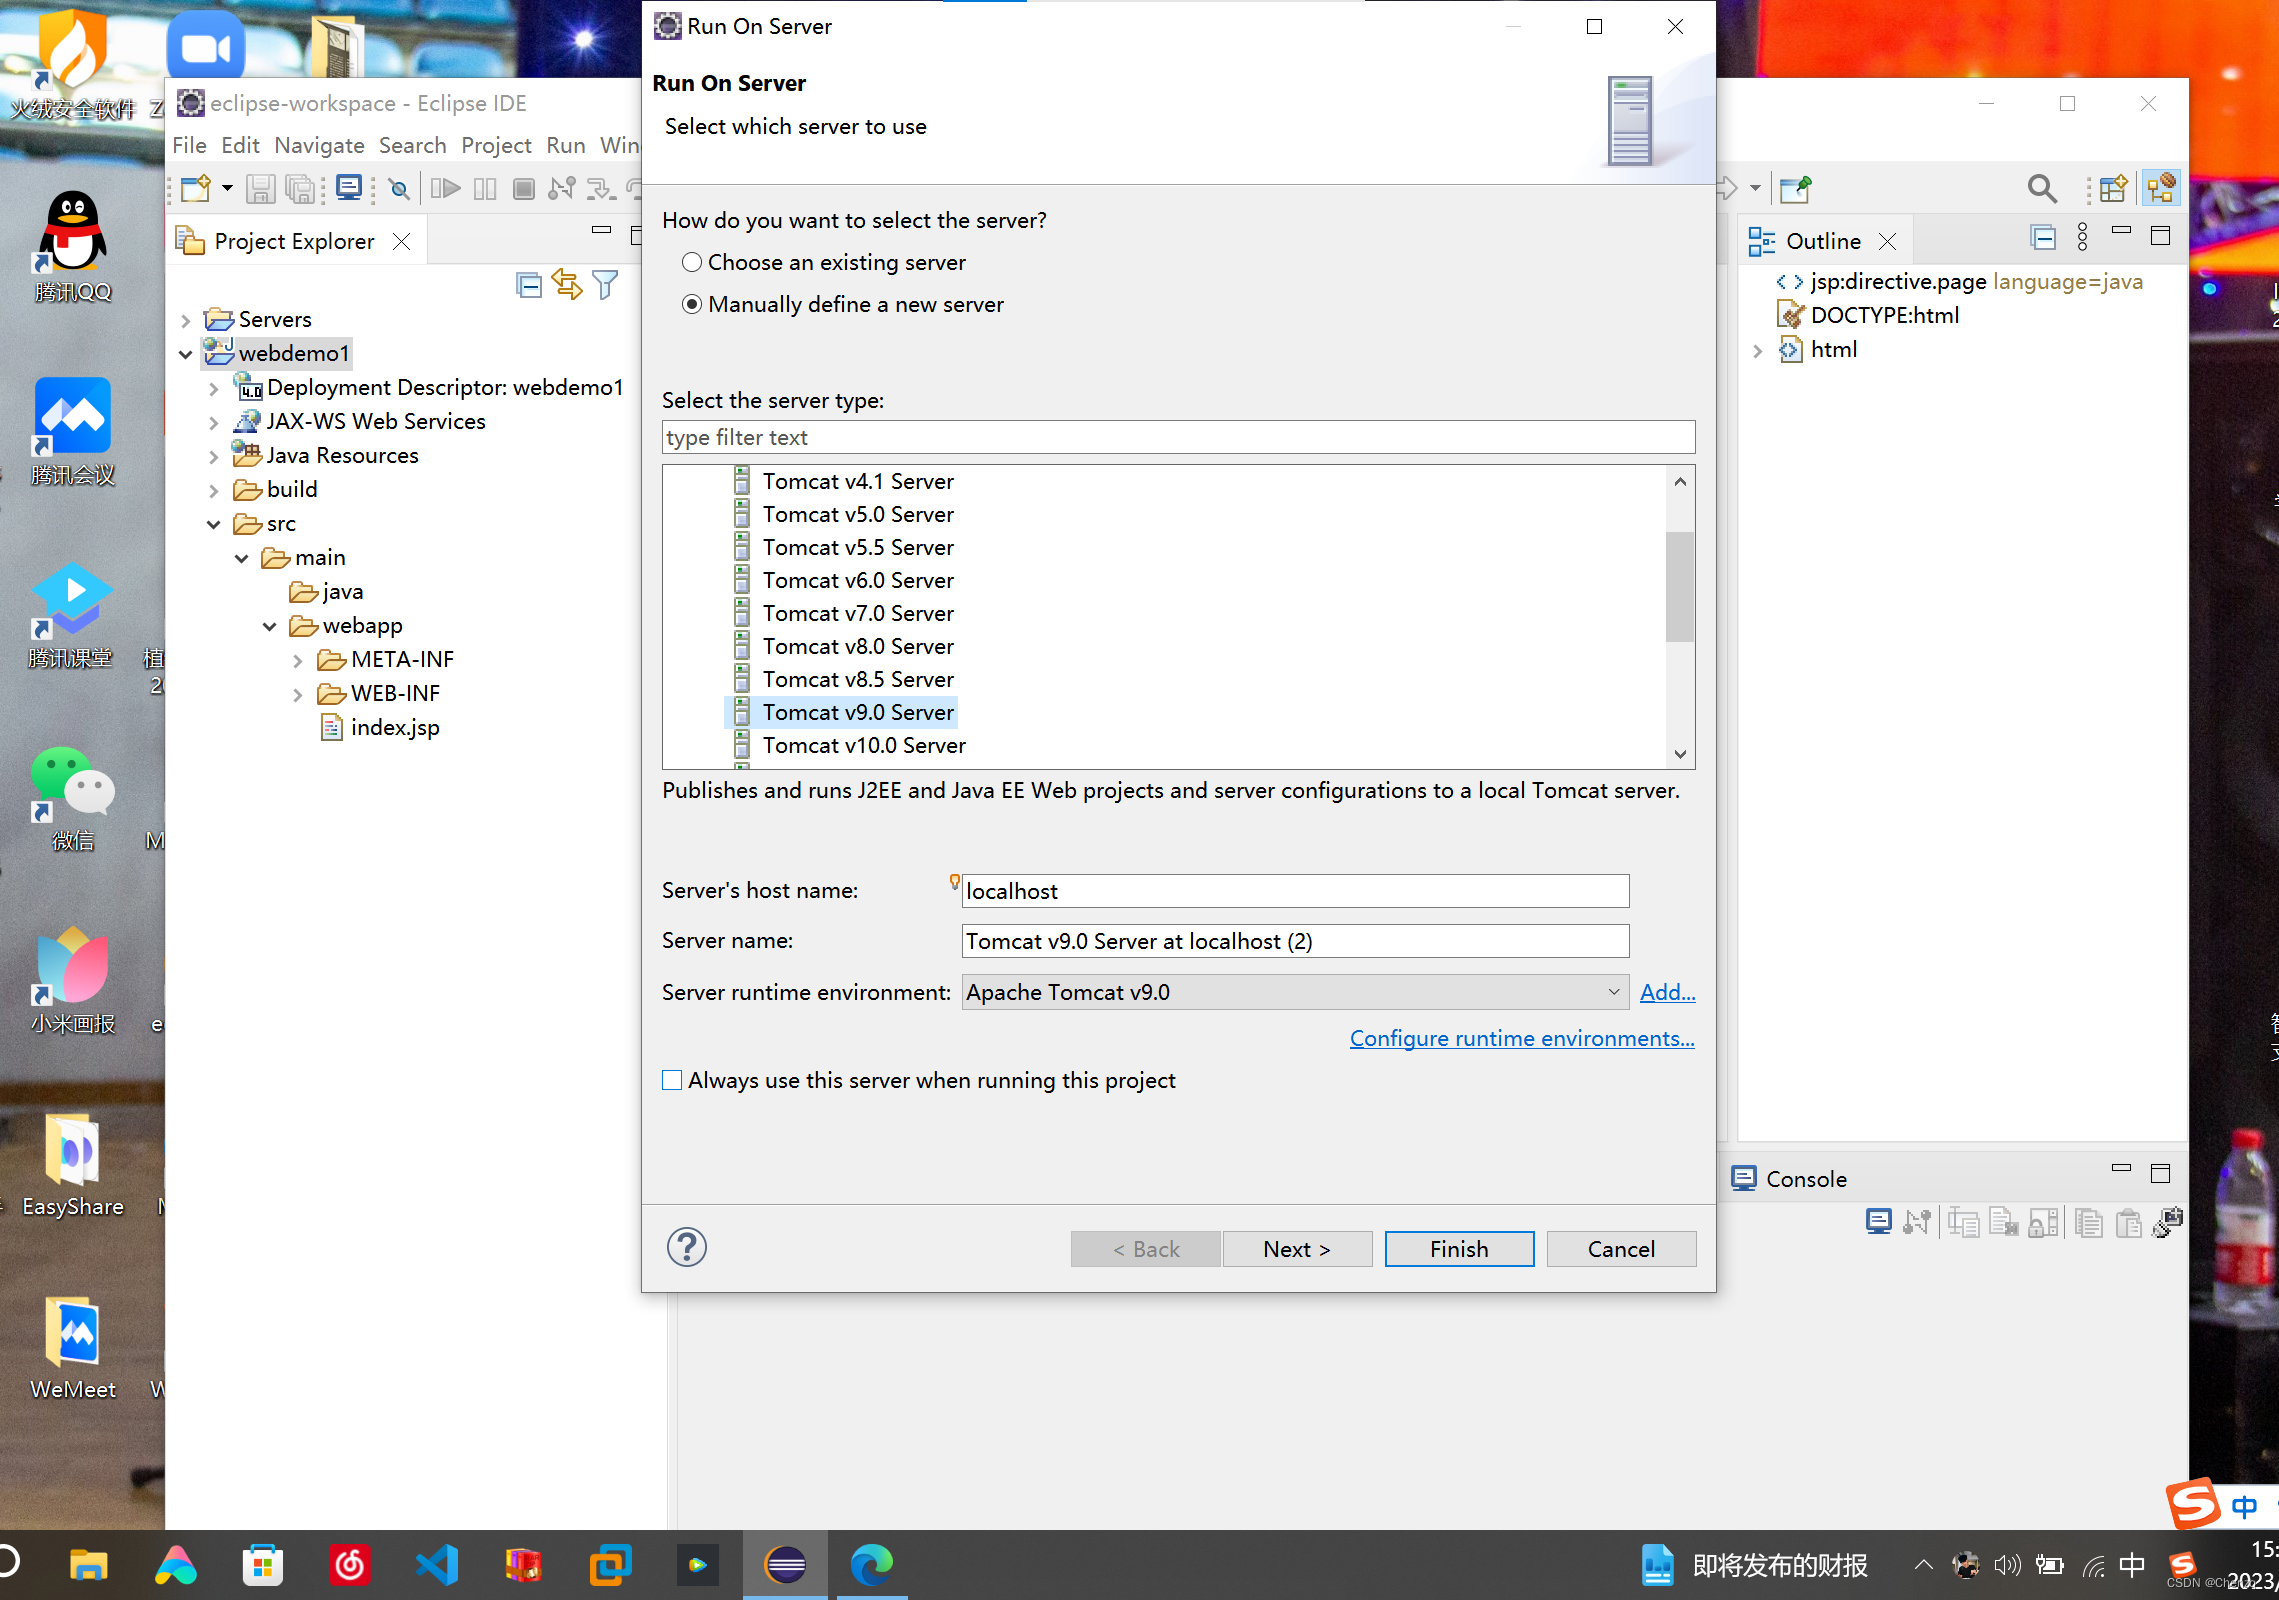The height and width of the screenshot is (1600, 2279).
Task: Click the help question mark icon
Action: [x=686, y=1247]
